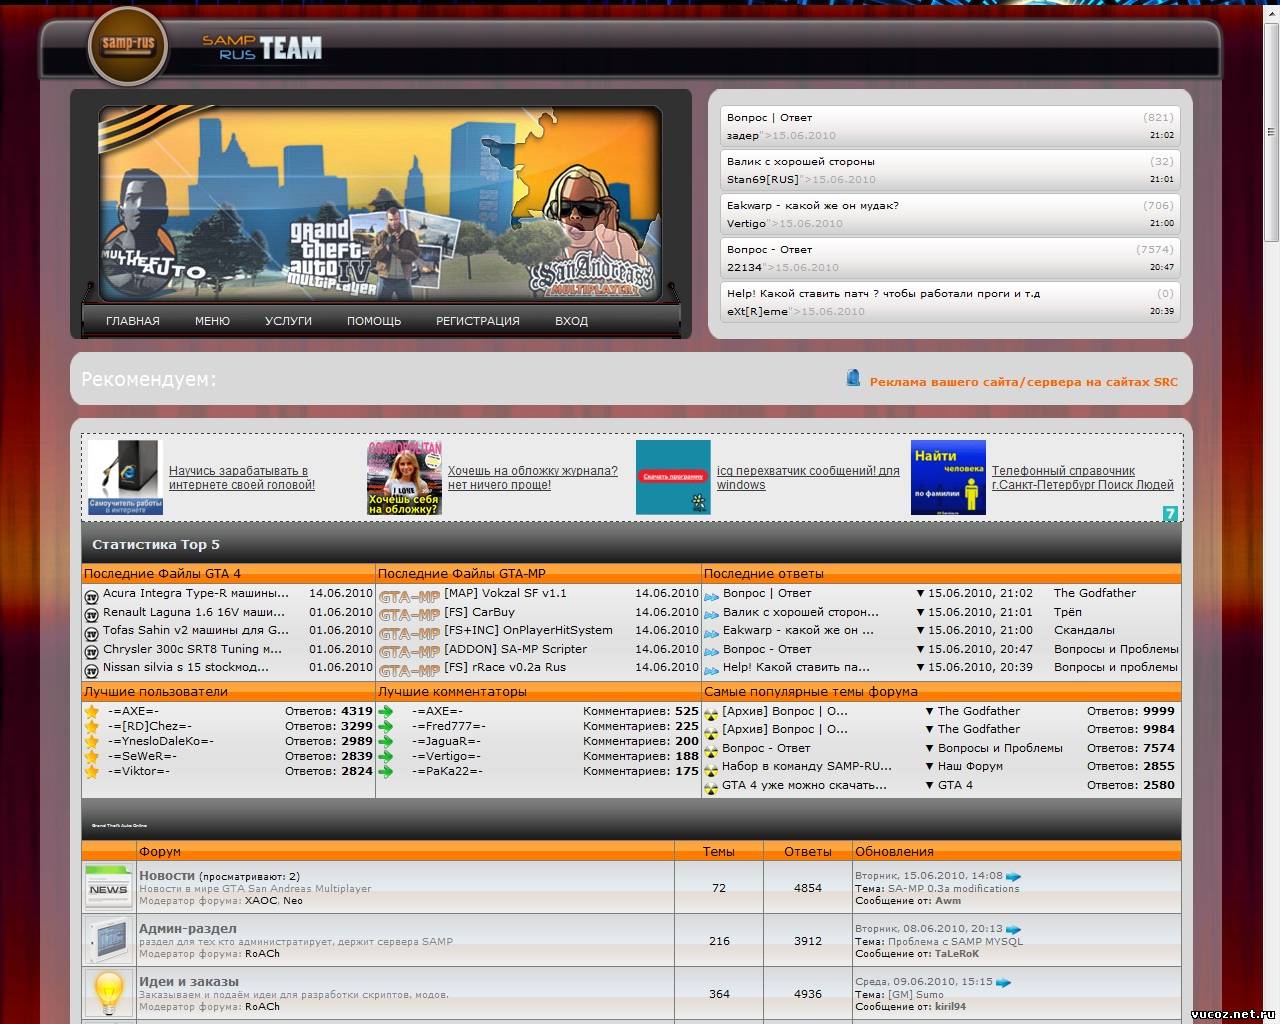The height and width of the screenshot is (1024, 1280).
Task: Open 'Вопрос - Ответ' topic by 22134
Action: tap(770, 249)
